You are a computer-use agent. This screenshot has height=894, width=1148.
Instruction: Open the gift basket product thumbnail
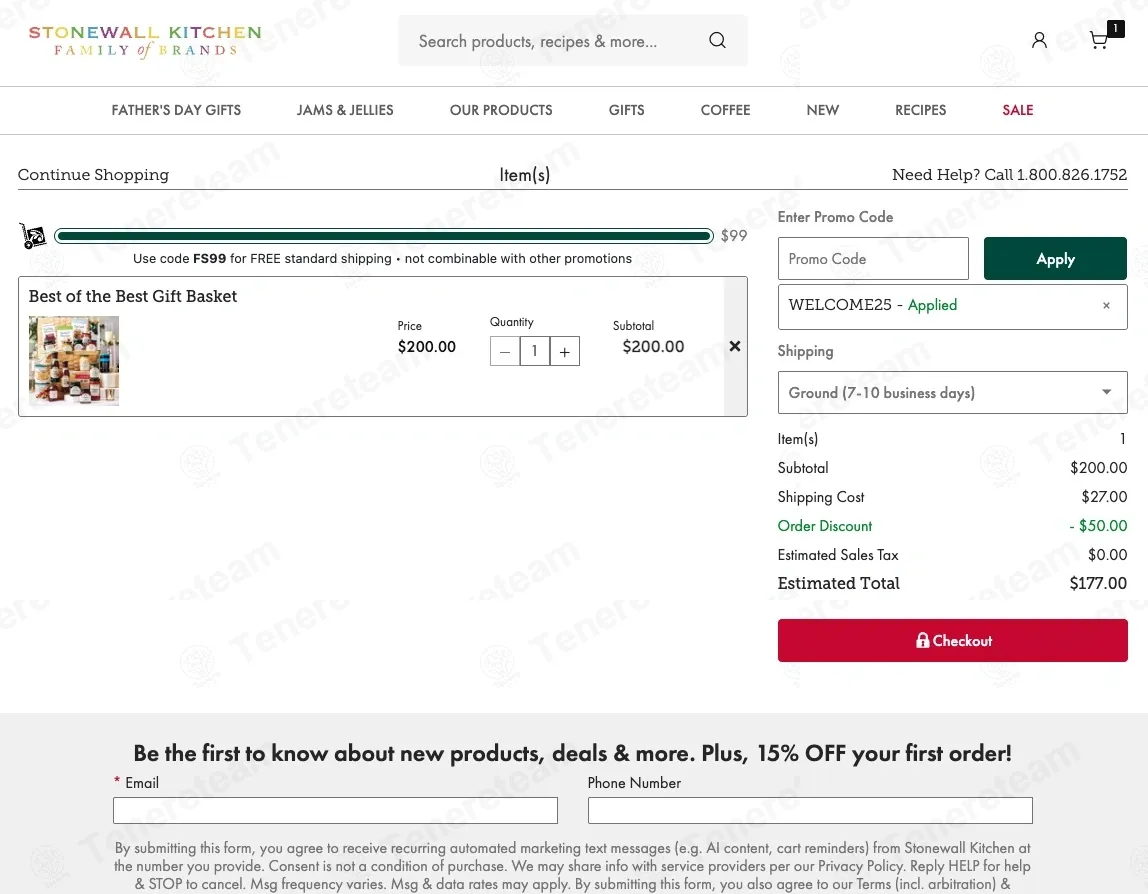(74, 361)
